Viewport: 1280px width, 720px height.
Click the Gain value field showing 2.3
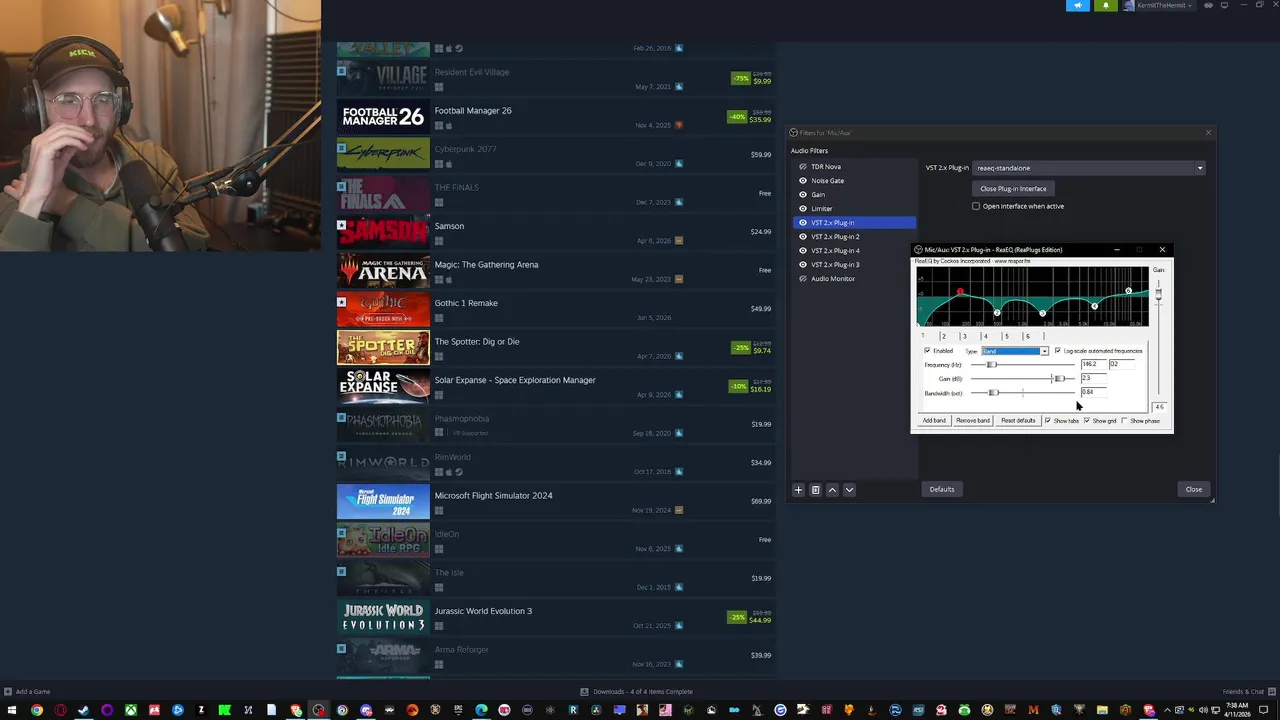pos(1094,378)
